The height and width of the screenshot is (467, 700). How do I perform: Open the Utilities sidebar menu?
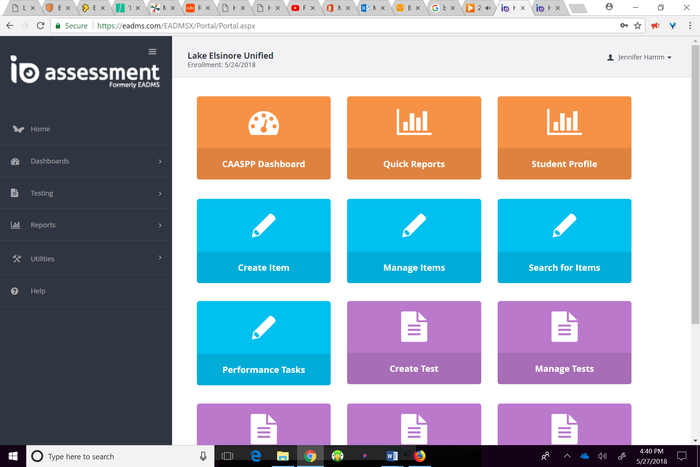(x=86, y=259)
